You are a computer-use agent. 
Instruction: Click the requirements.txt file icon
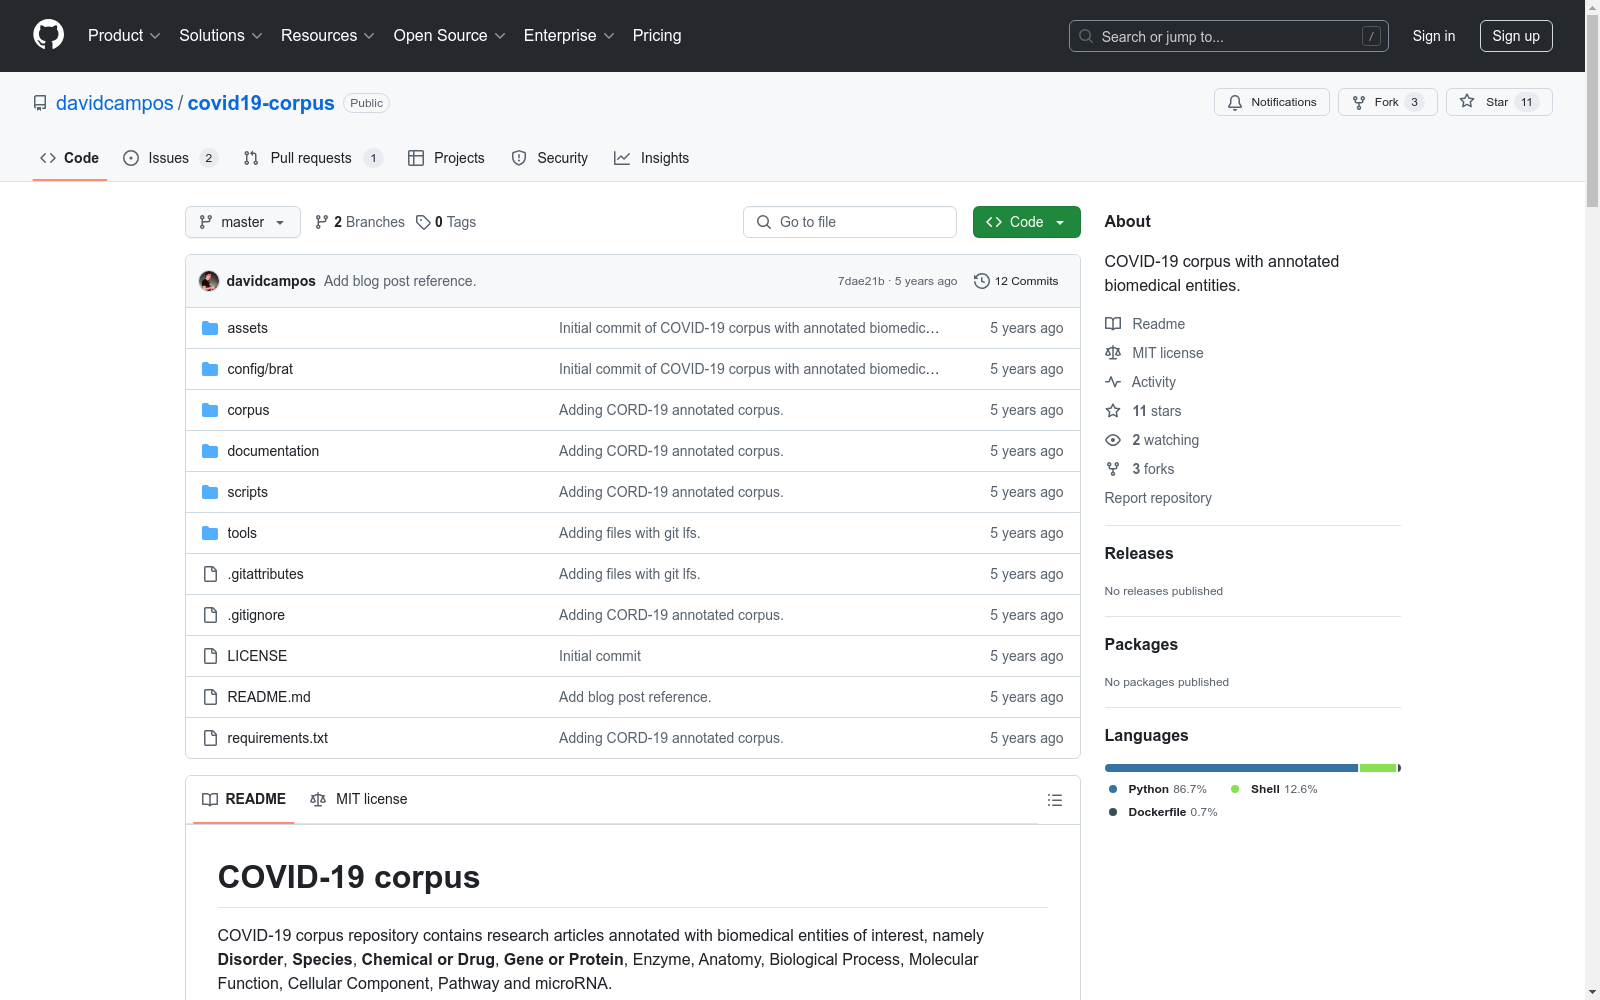click(210, 738)
